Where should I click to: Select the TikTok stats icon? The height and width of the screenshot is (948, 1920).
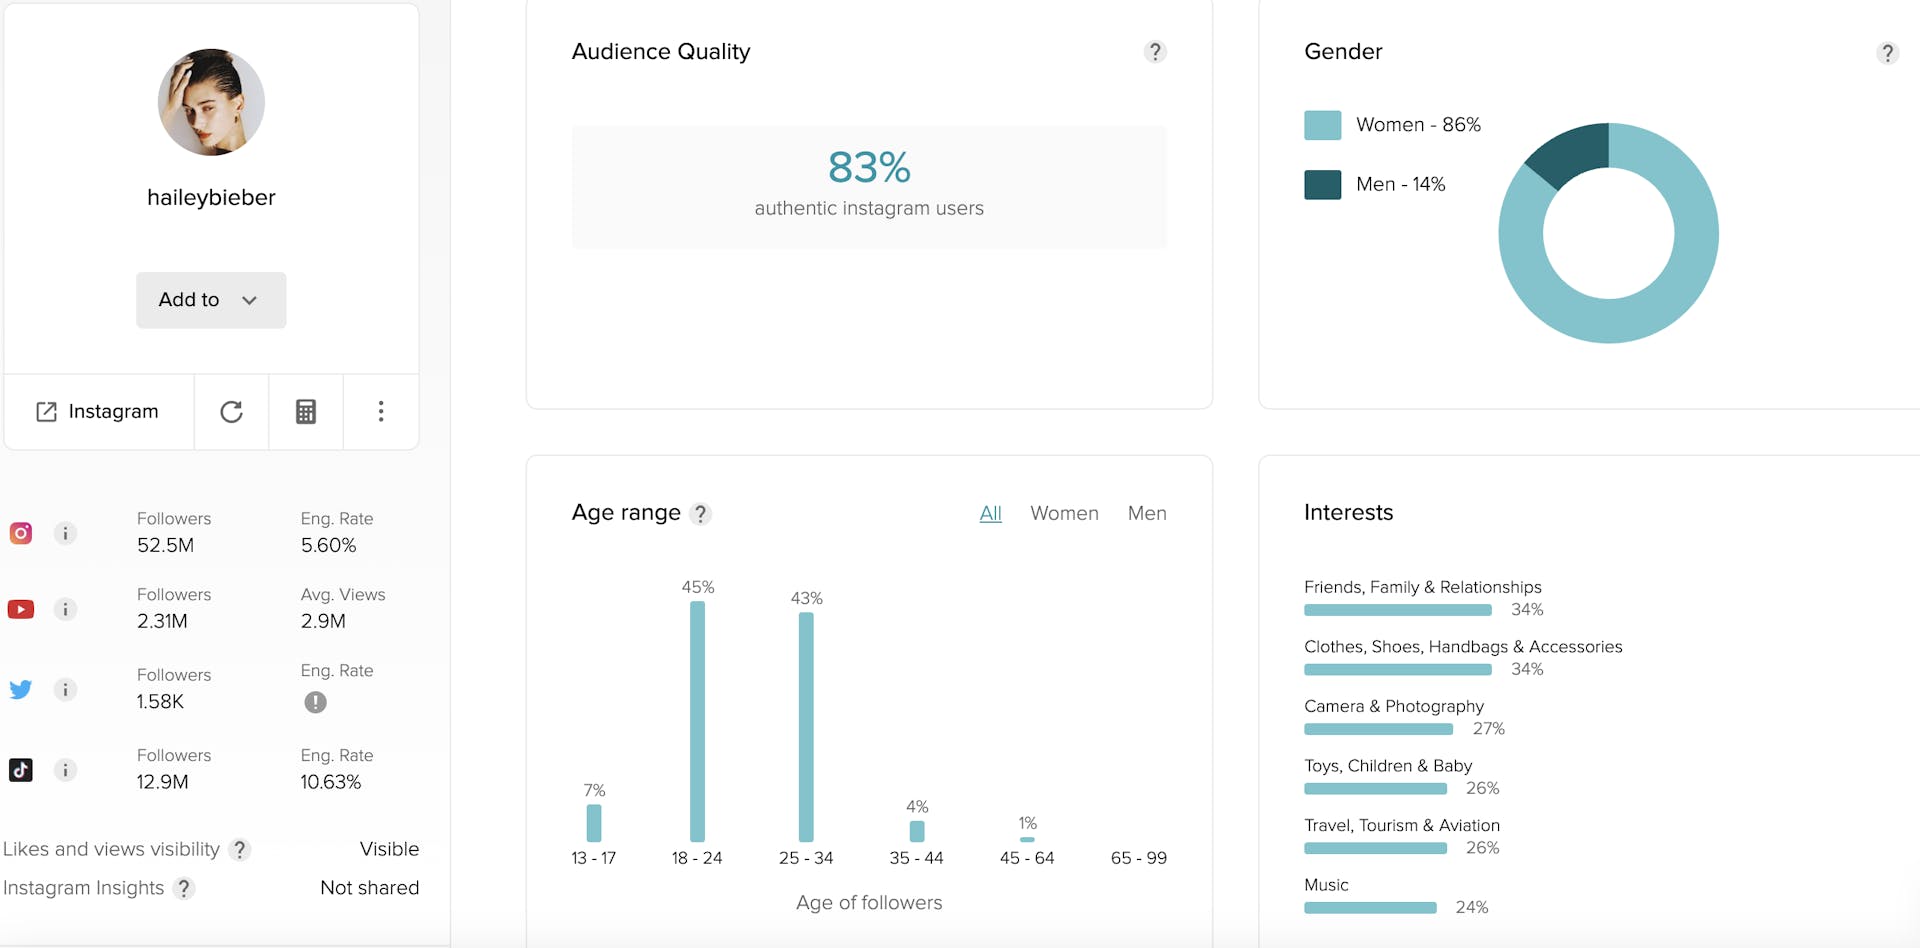(20, 770)
